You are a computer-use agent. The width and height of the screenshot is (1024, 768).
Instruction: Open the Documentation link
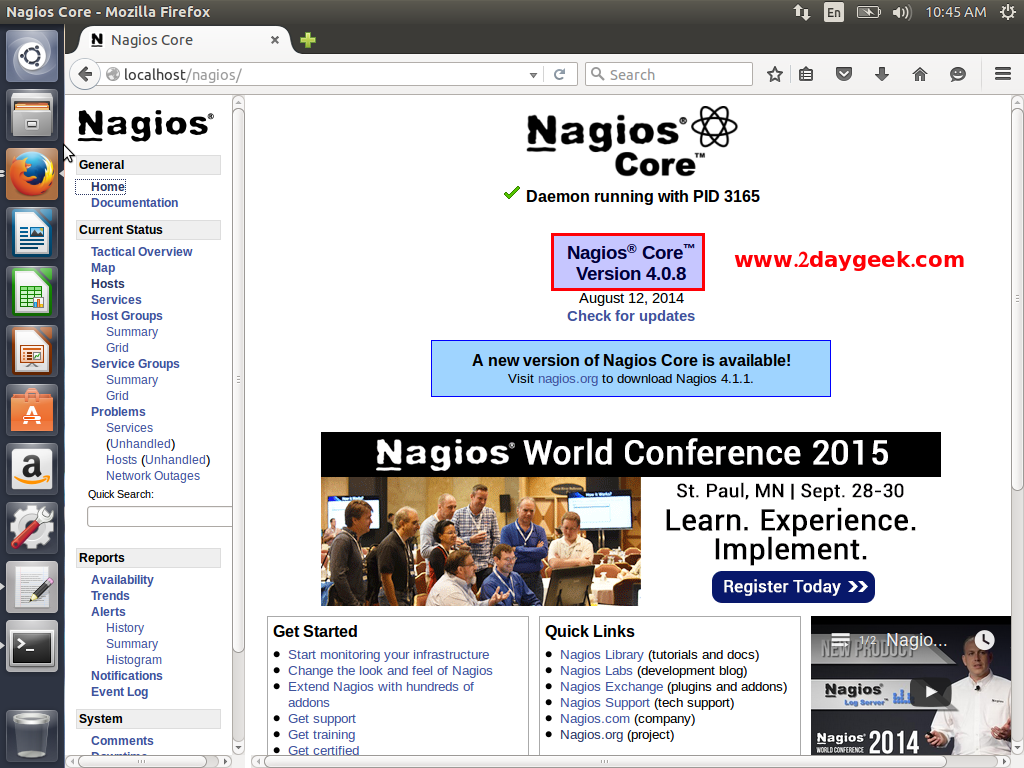point(135,203)
